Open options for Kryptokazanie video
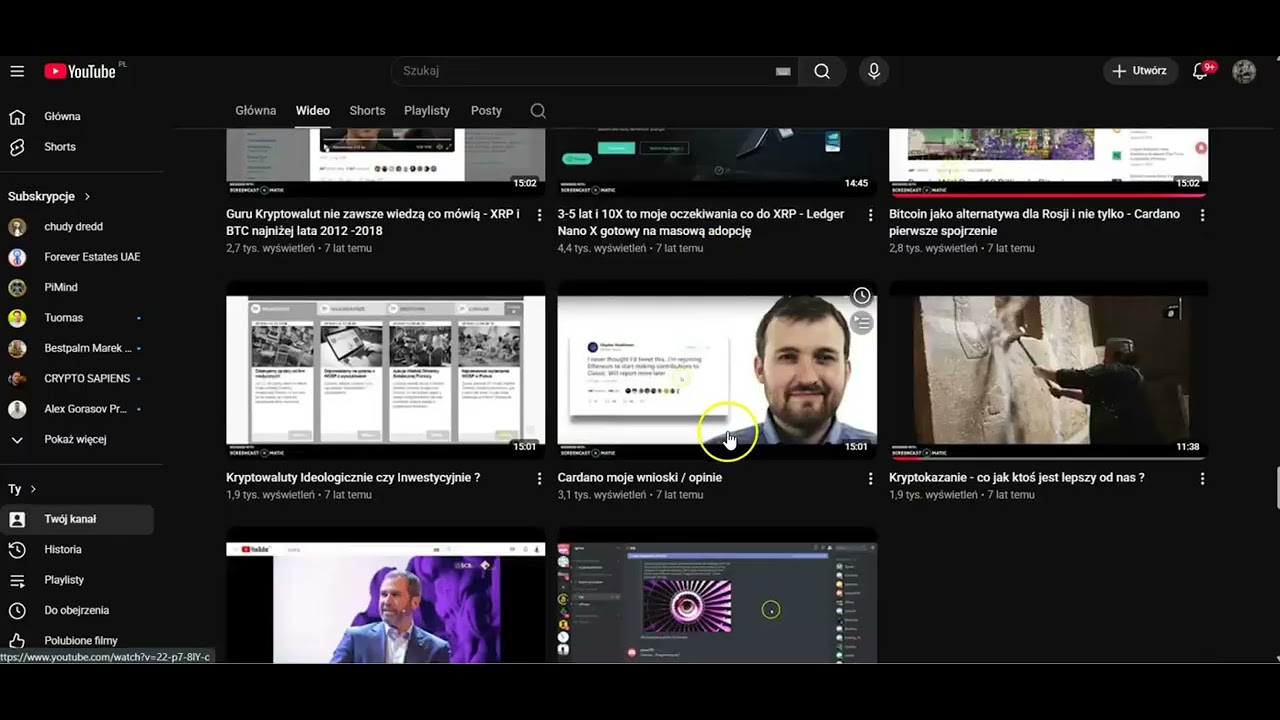The height and width of the screenshot is (720, 1280). pyautogui.click(x=1202, y=479)
